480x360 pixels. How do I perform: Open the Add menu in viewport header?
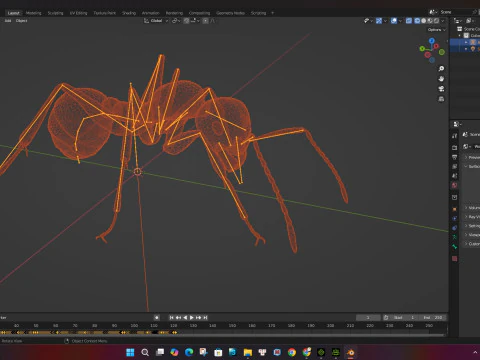coord(8,21)
